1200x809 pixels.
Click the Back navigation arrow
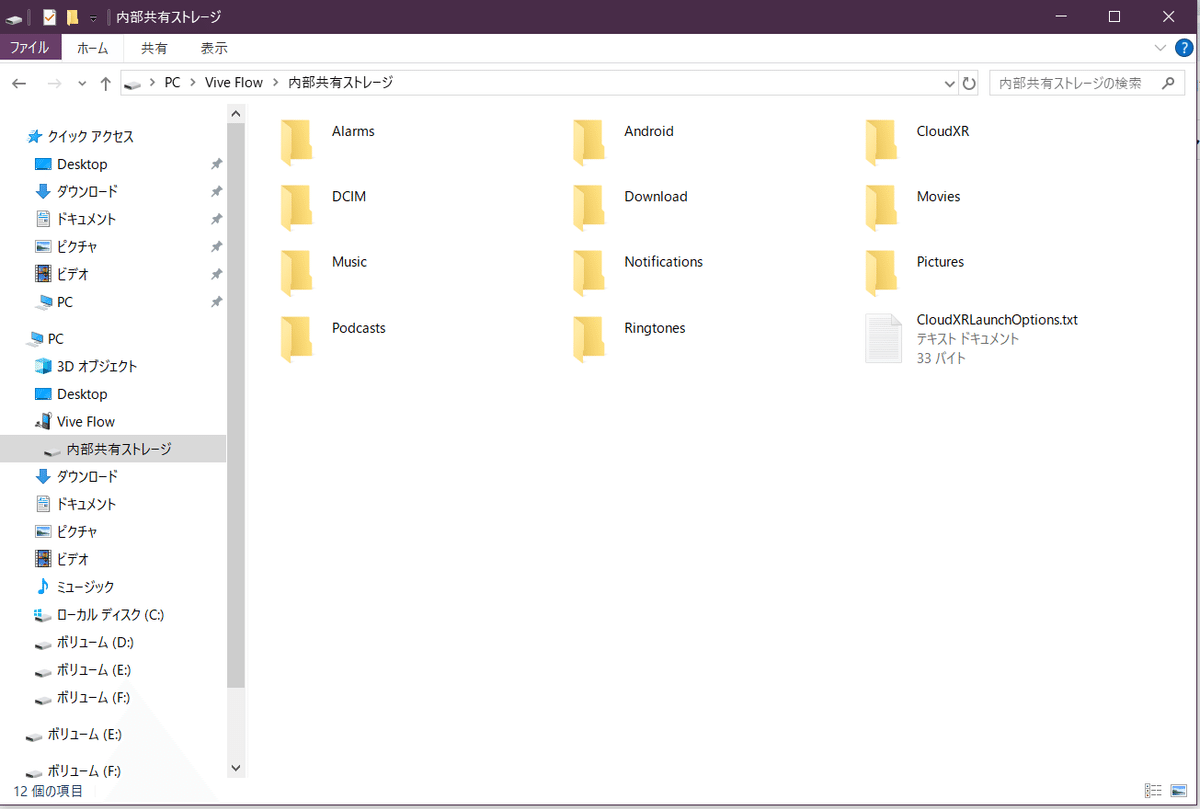19,83
